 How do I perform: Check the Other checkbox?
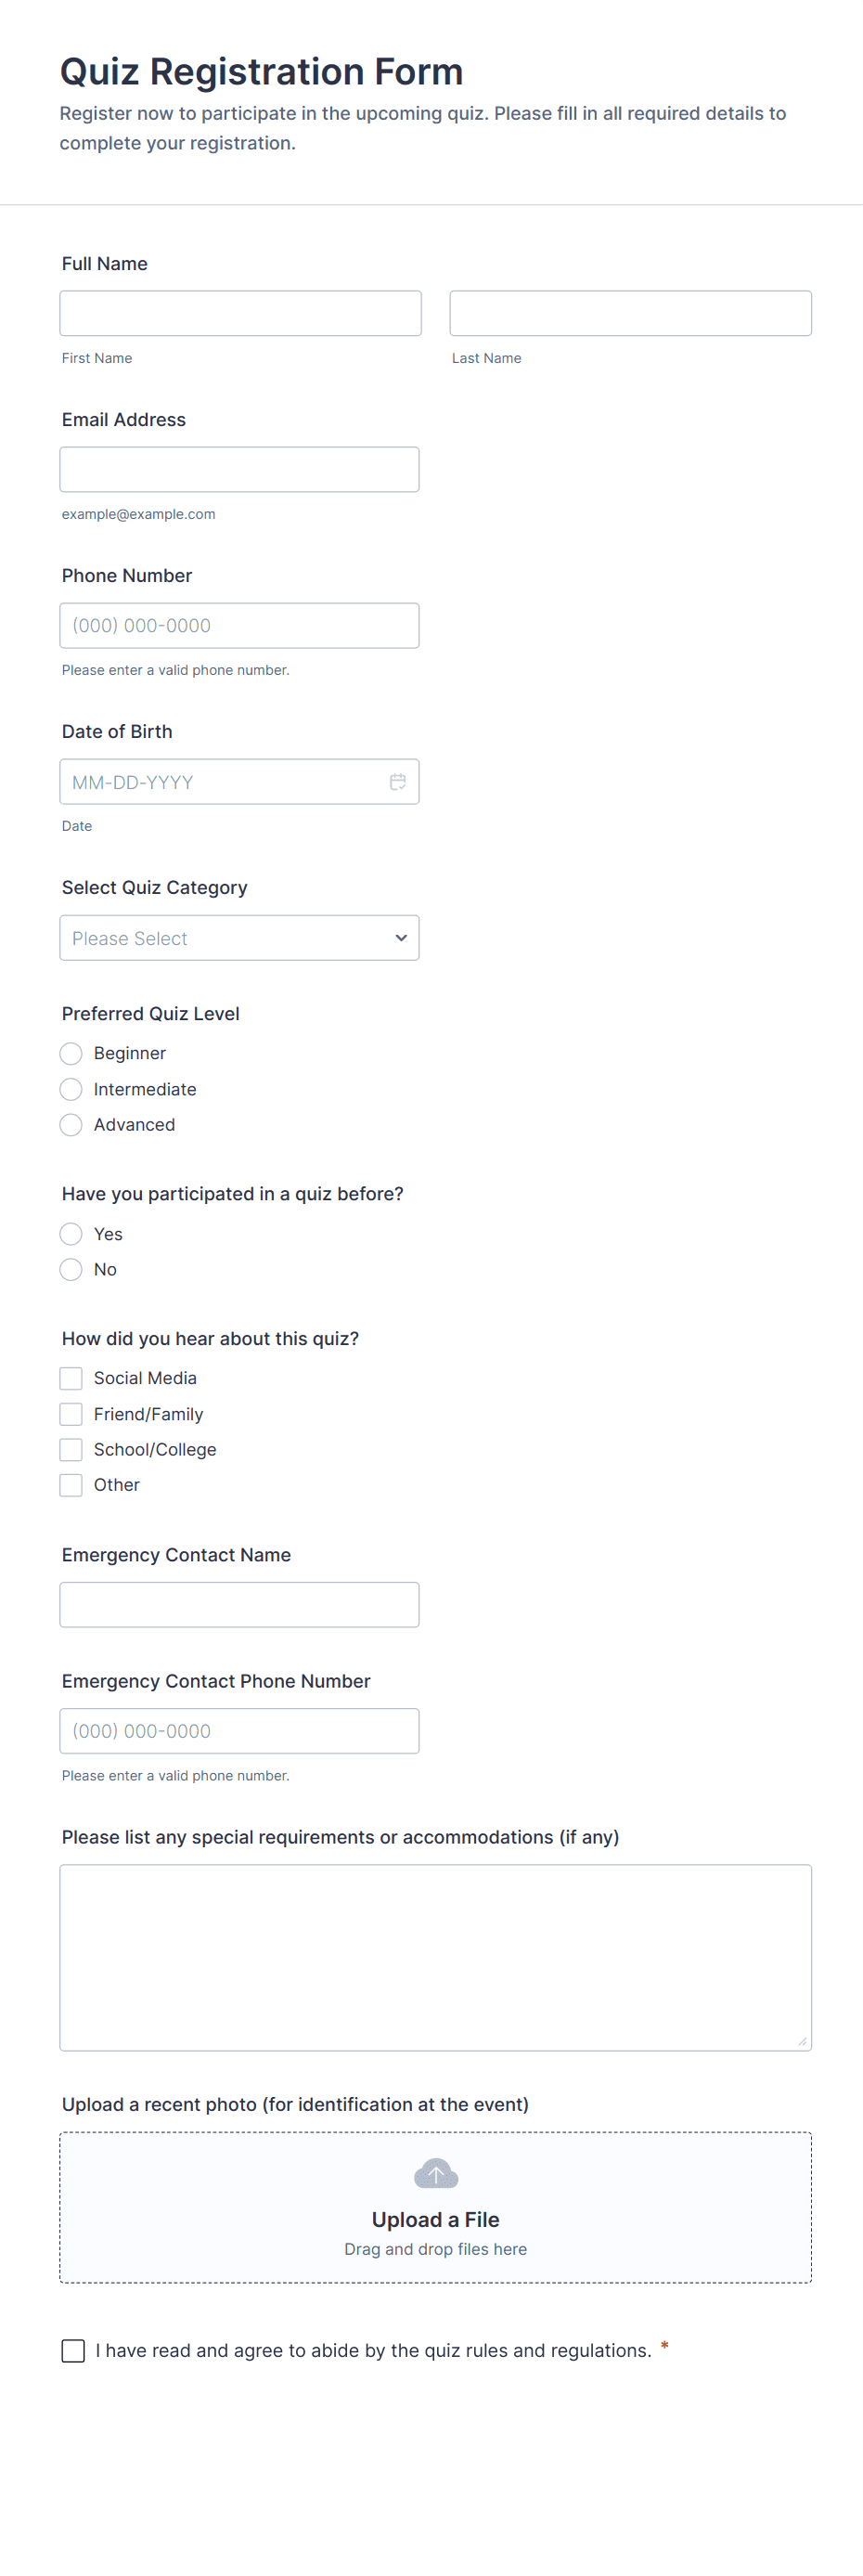(71, 1486)
